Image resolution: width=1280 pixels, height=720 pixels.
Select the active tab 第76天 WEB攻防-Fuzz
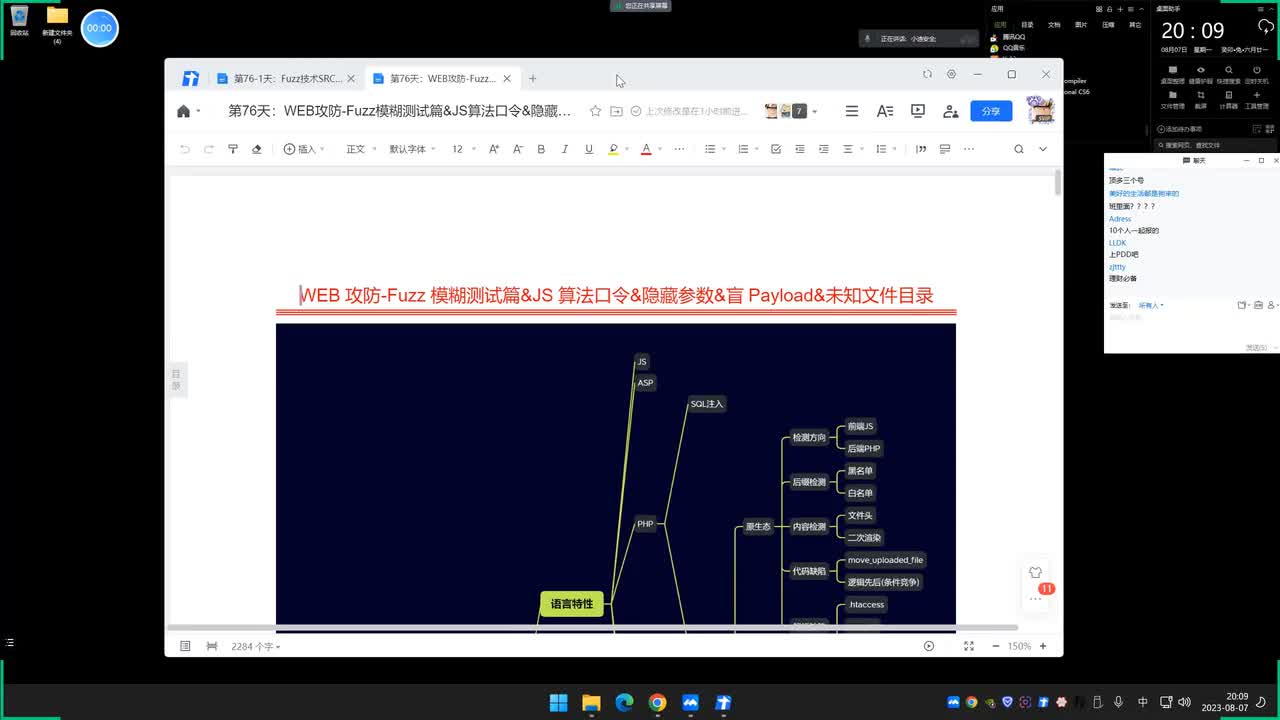pyautogui.click(x=443, y=78)
